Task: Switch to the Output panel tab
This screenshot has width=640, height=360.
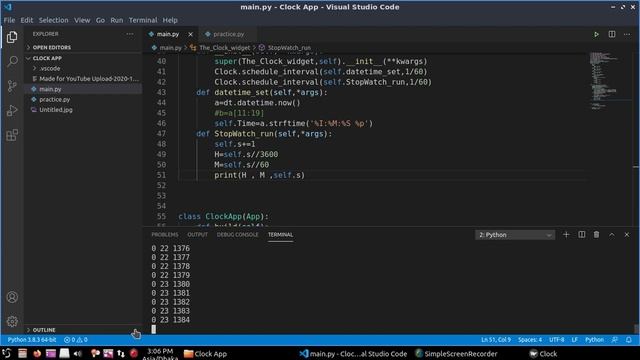Action: [x=198, y=235]
